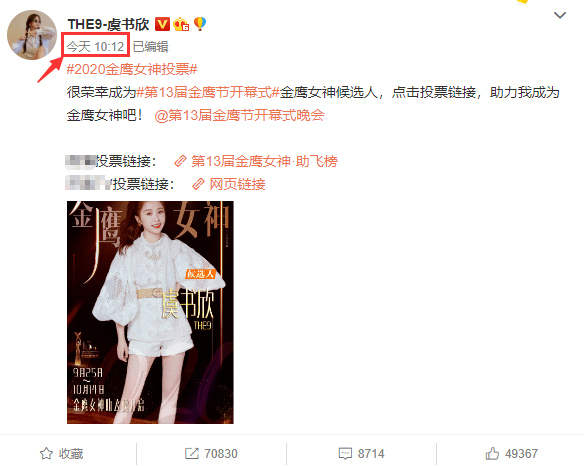The width and height of the screenshot is (584, 466).
Task: Click the hot air balloon badge icon
Action: click(x=200, y=24)
